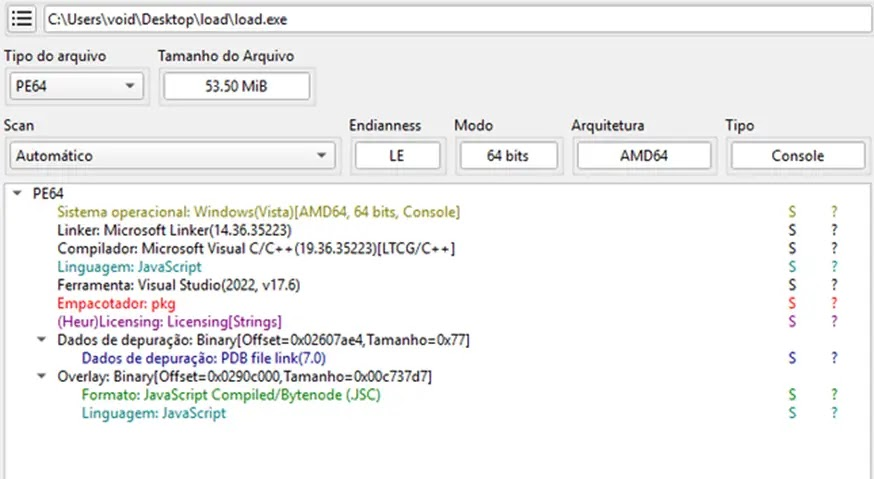The height and width of the screenshot is (479, 874).
Task: Collapse the Dados de depuração Binary node
Action: pyautogui.click(x=41, y=340)
